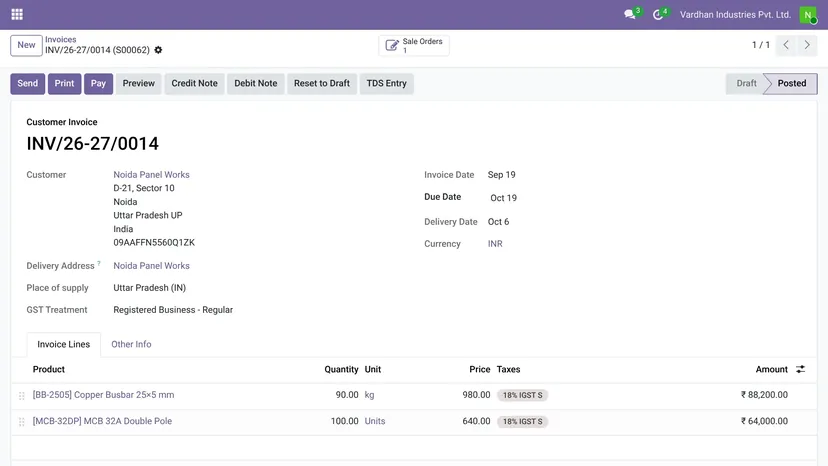The width and height of the screenshot is (828, 466).
Task: Click the address line D-21, Sector 10
Action: coord(144,188)
